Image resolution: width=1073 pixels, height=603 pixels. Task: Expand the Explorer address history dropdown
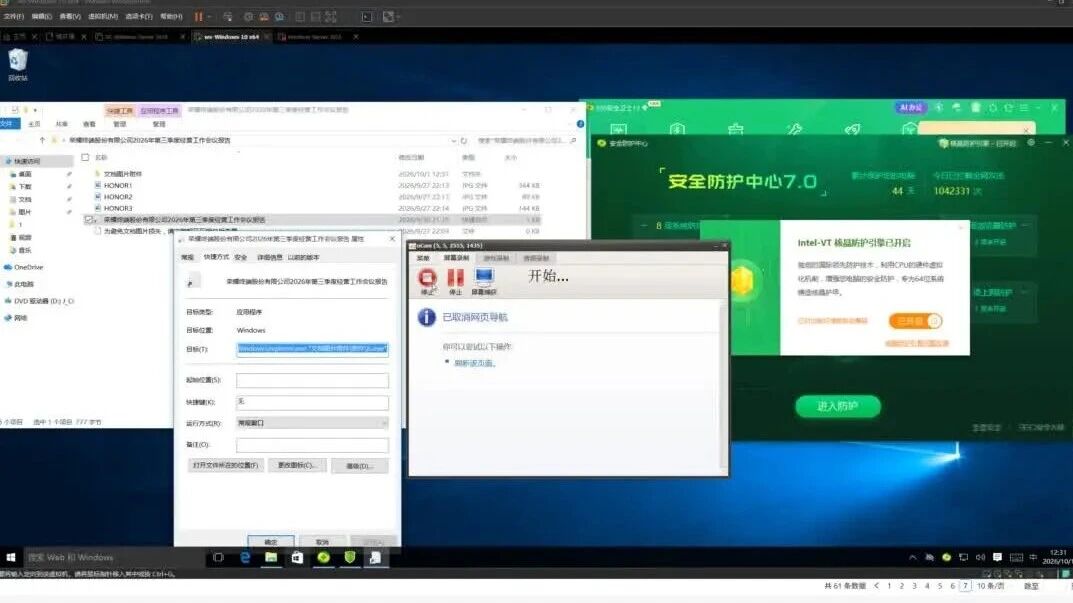point(453,140)
